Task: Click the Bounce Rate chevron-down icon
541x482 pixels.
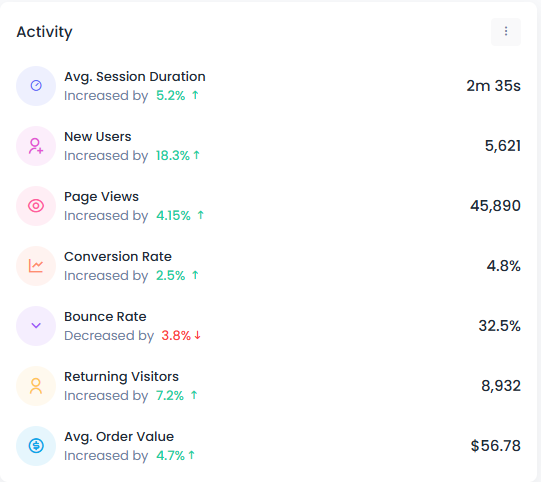Action: (x=36, y=326)
